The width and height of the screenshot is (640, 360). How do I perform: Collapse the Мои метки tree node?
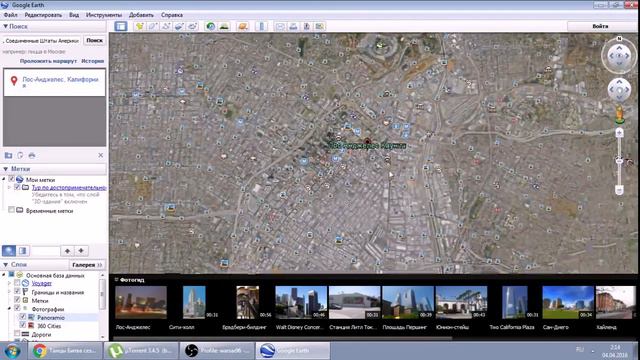pos(4,179)
